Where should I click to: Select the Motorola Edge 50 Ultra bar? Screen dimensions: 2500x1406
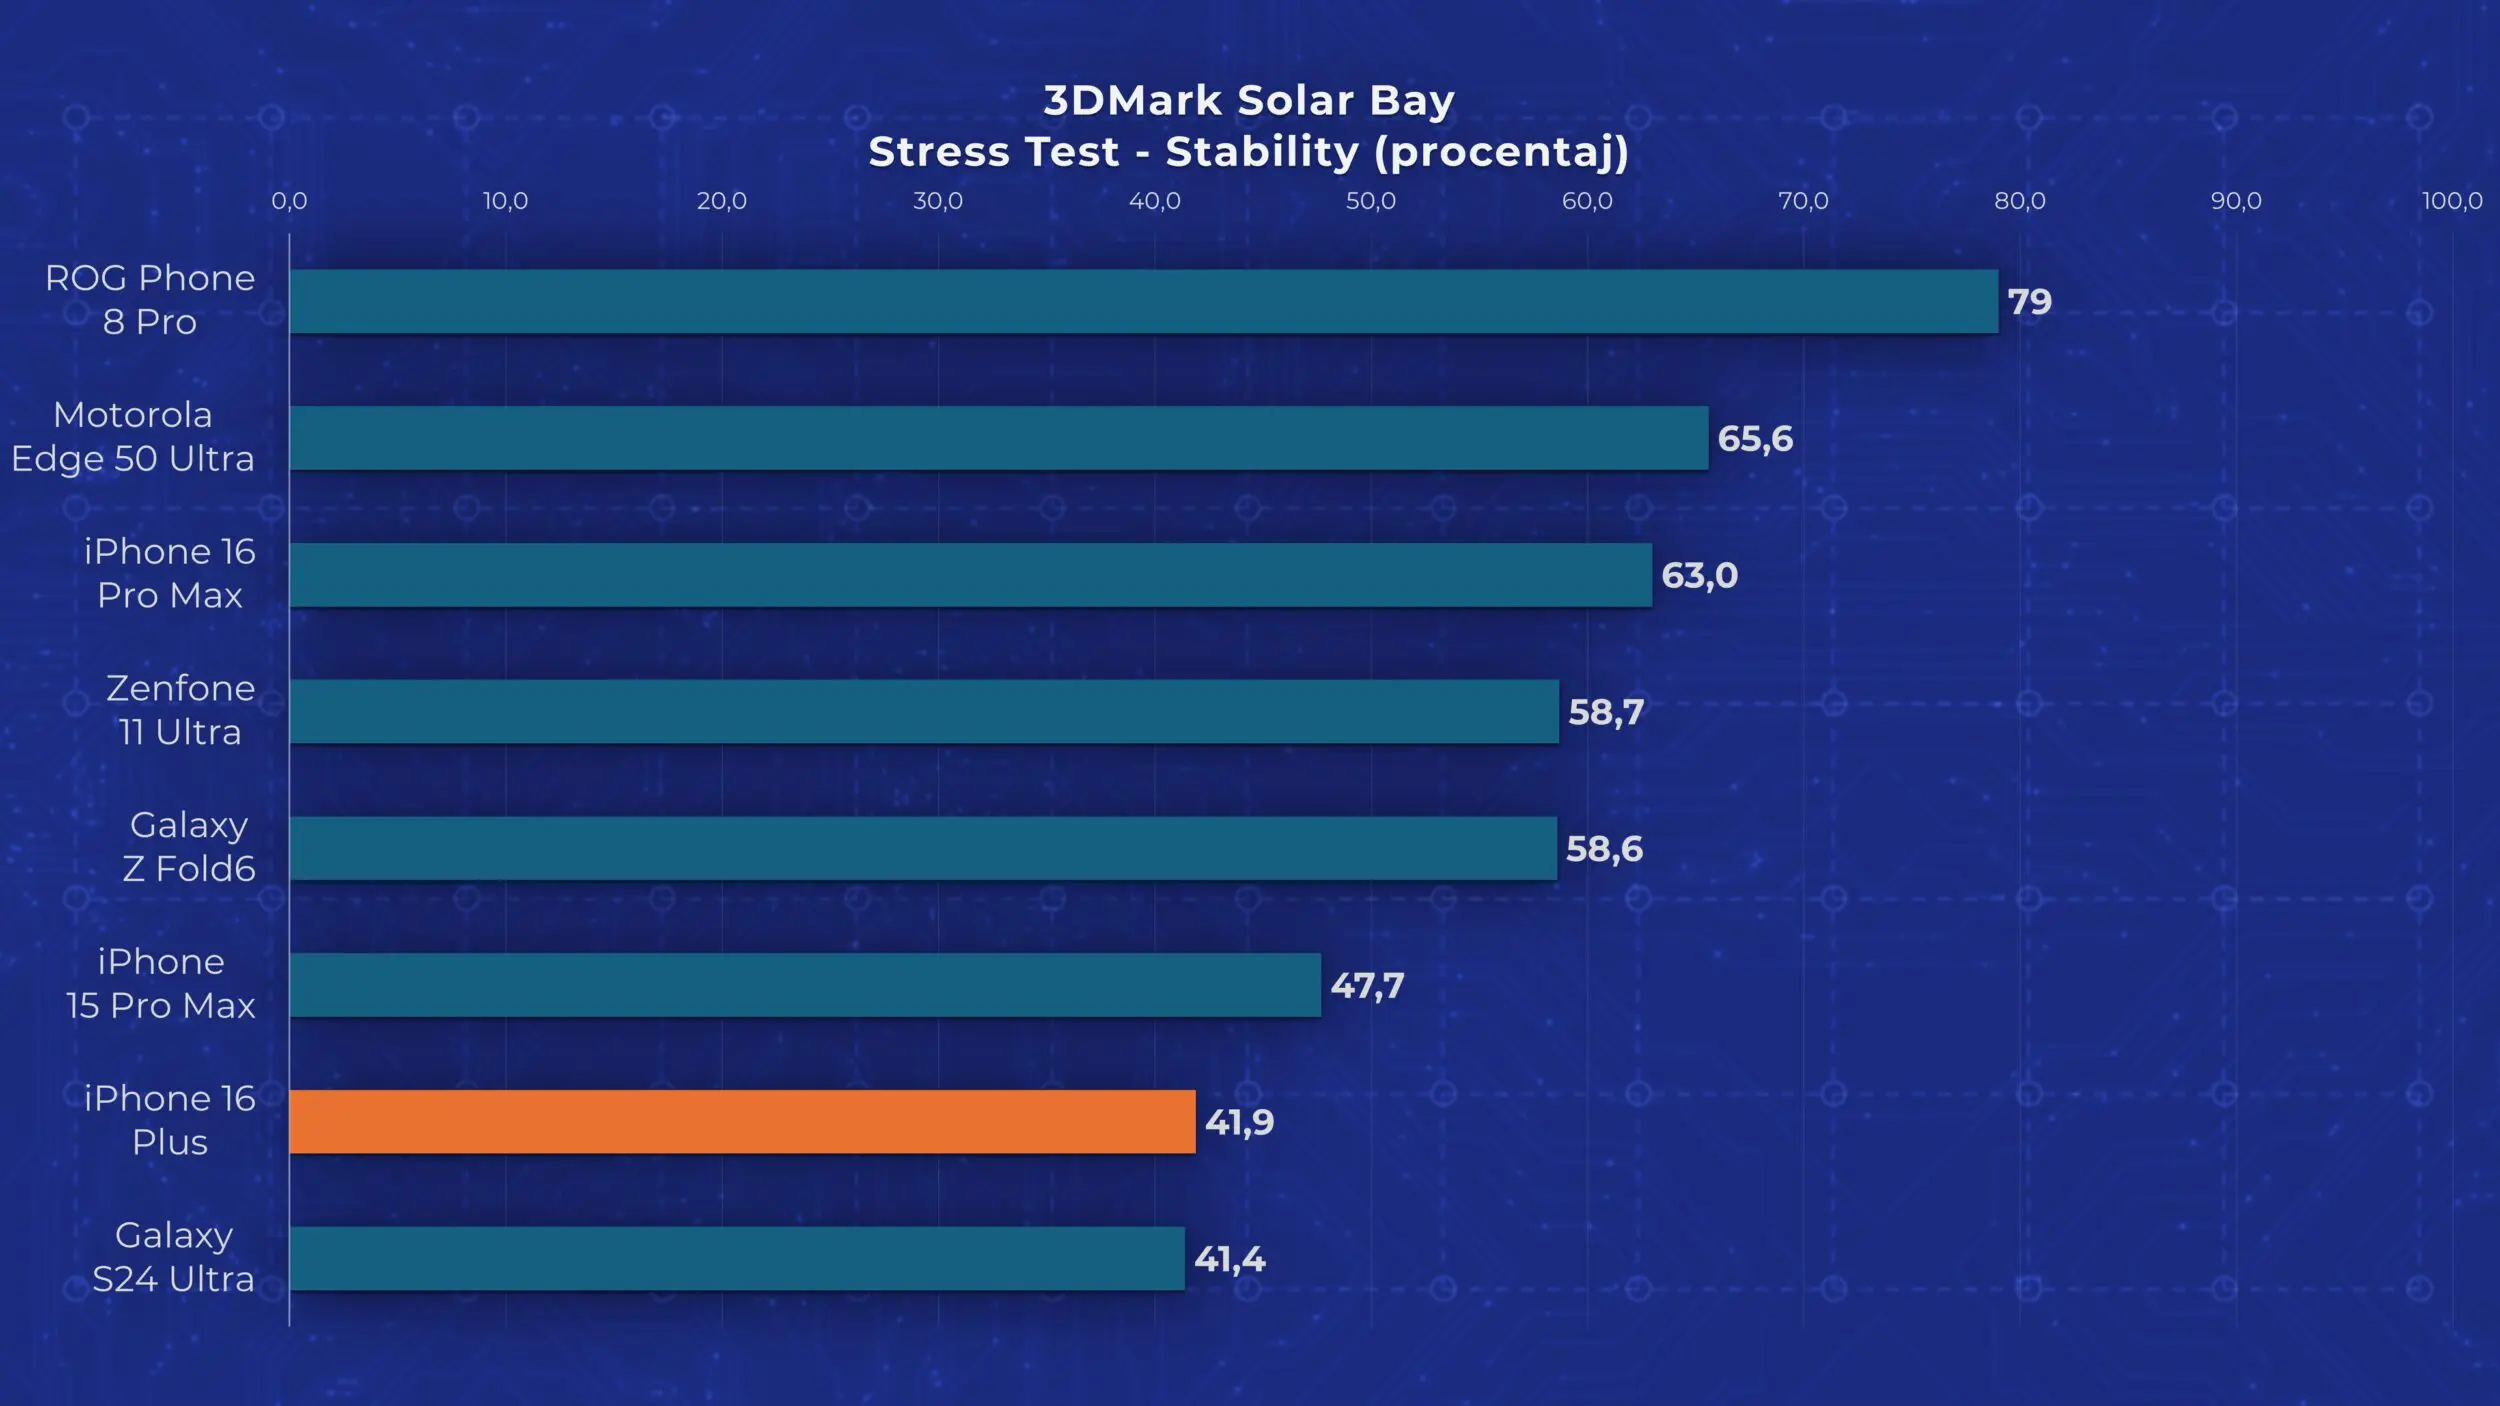pos(999,438)
